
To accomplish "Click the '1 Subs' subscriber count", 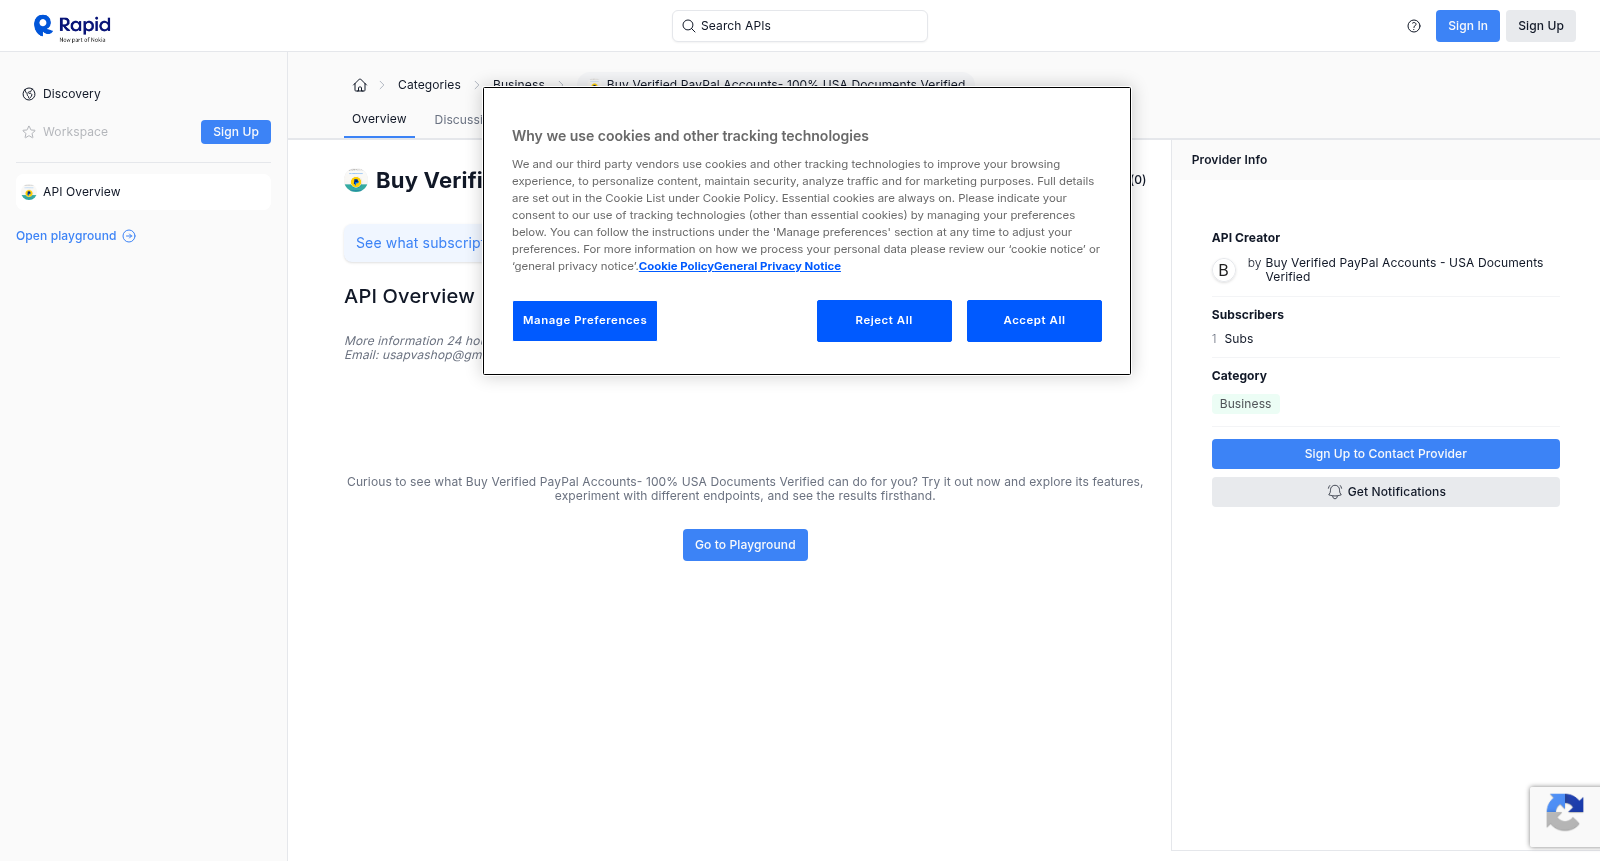I will pyautogui.click(x=1232, y=339).
